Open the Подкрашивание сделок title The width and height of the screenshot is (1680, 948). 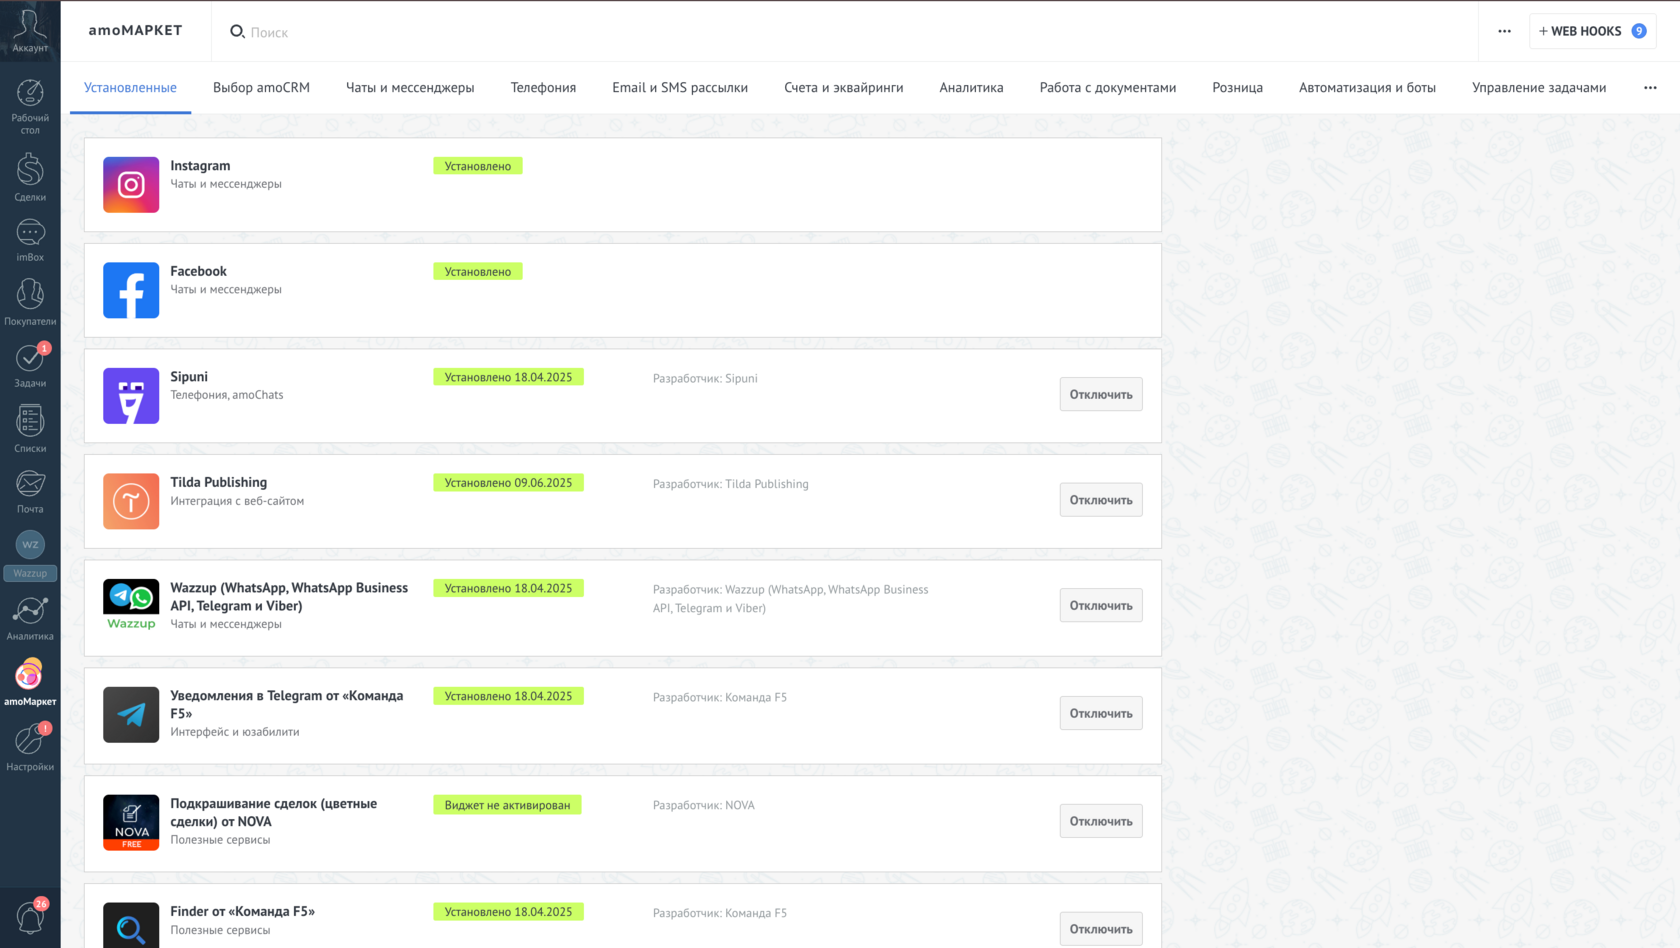(273, 813)
